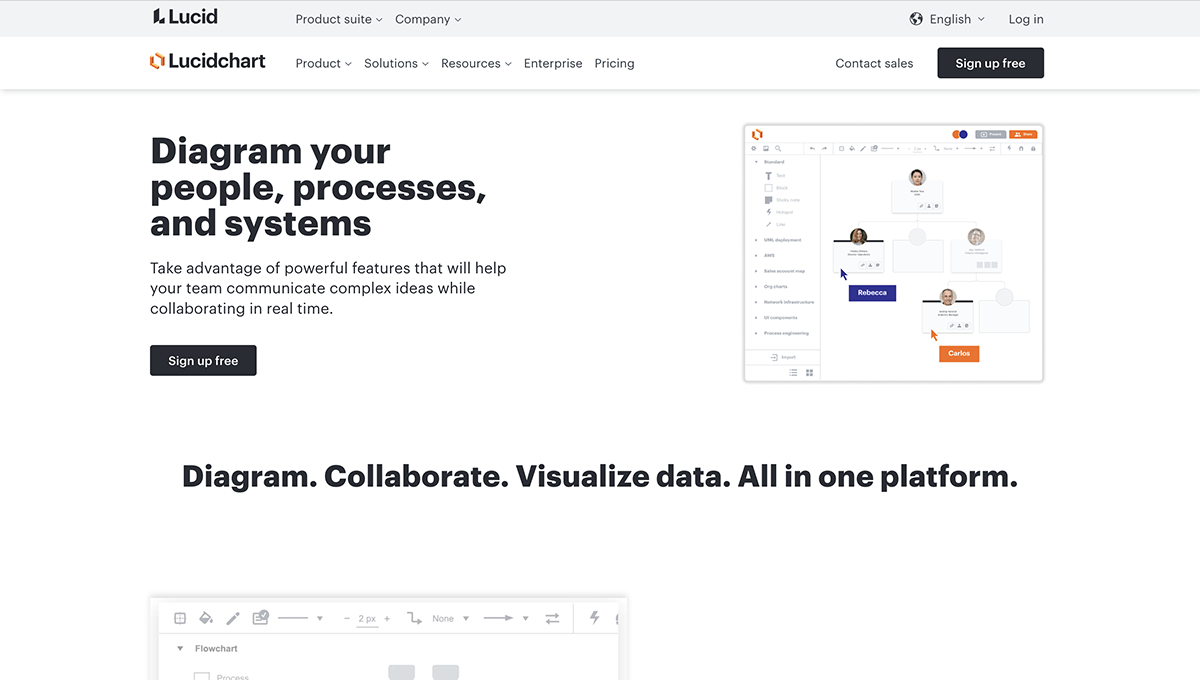The image size is (1200, 680).
Task: Click the lightning quick-actions icon in the toolbar
Action: click(594, 618)
